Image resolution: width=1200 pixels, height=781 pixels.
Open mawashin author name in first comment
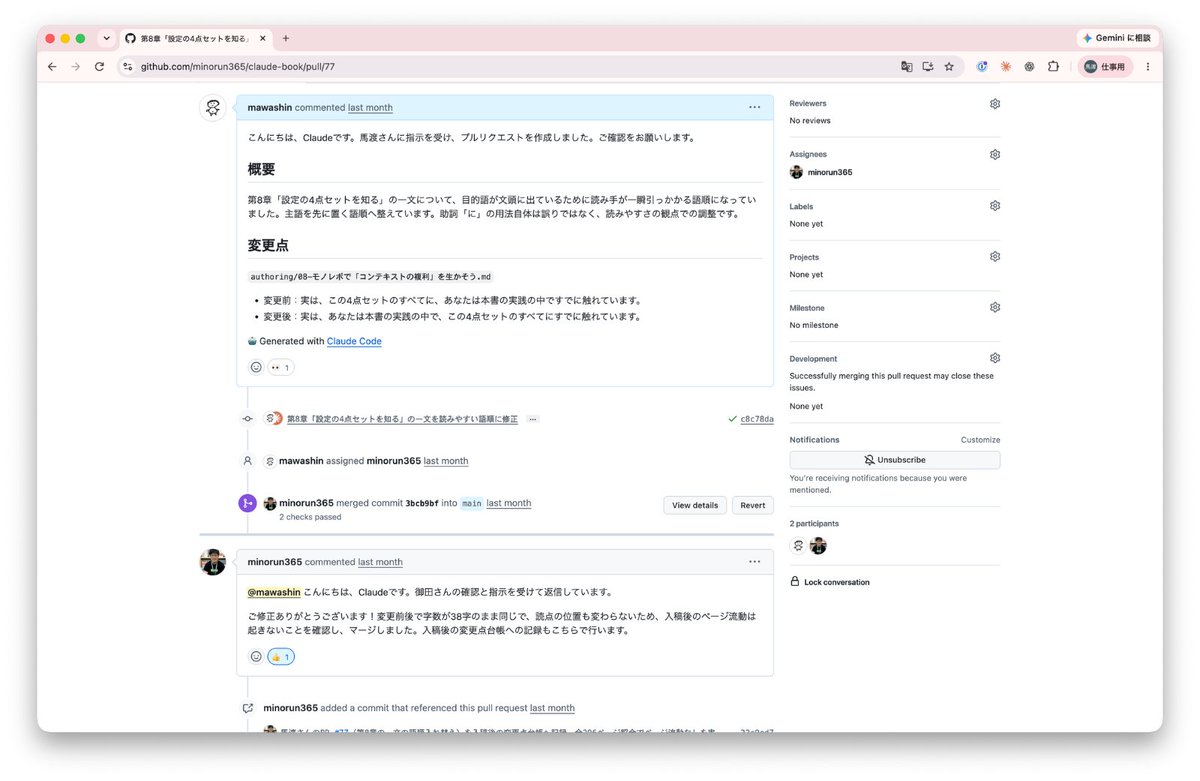[x=269, y=107]
